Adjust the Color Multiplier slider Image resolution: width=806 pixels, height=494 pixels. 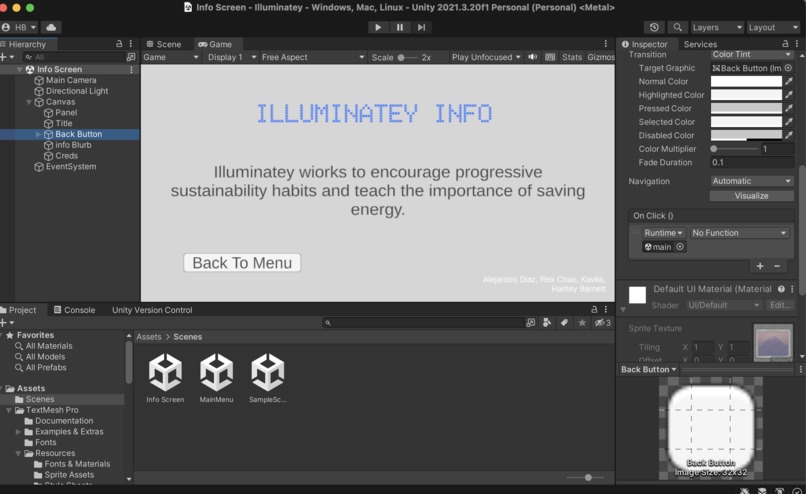[x=734, y=149]
